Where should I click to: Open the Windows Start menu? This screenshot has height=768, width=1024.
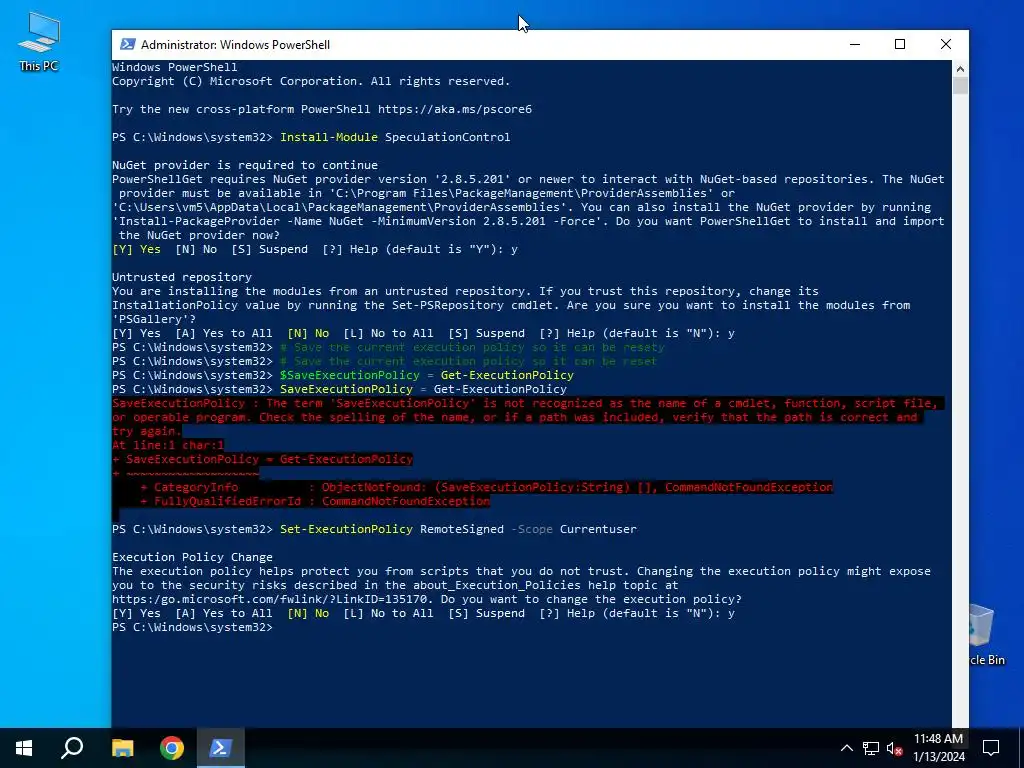24,748
